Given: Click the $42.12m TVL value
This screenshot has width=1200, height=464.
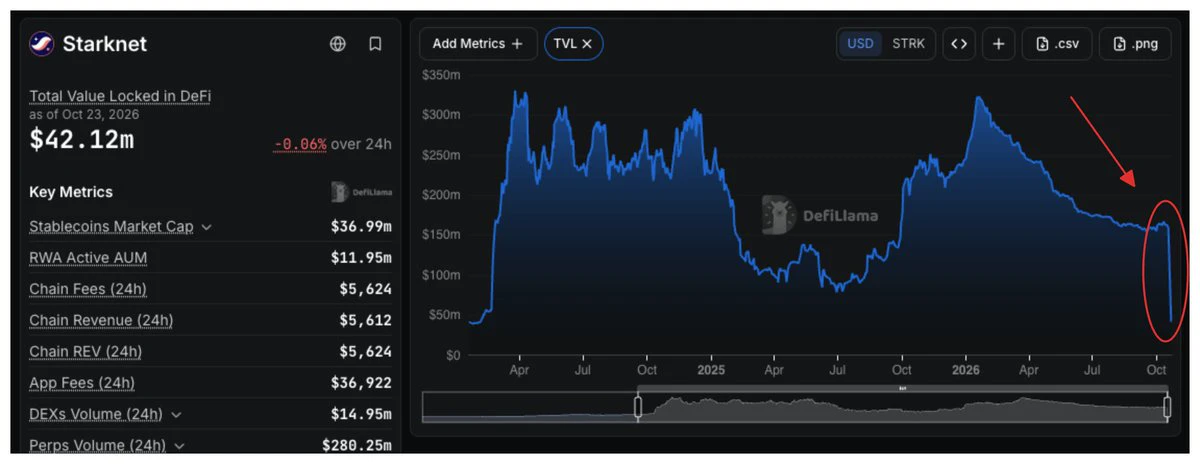Looking at the screenshot, I should click(x=81, y=141).
